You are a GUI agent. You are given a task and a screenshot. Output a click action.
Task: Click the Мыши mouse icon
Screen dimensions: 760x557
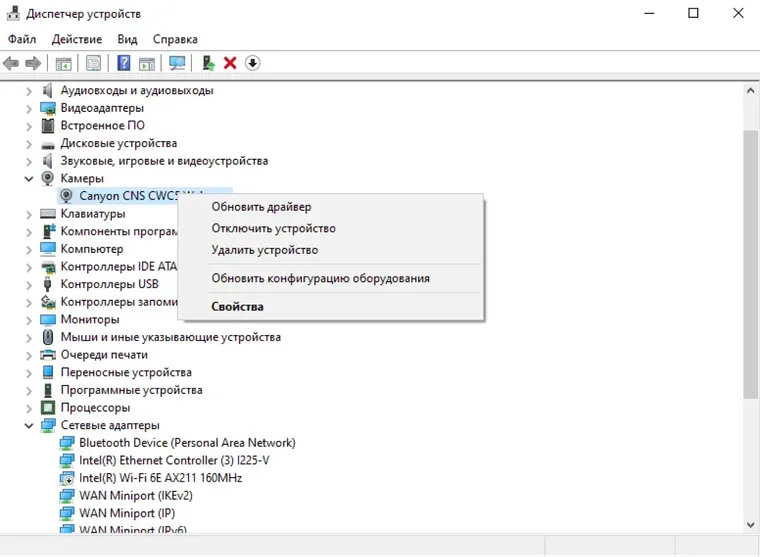(48, 337)
